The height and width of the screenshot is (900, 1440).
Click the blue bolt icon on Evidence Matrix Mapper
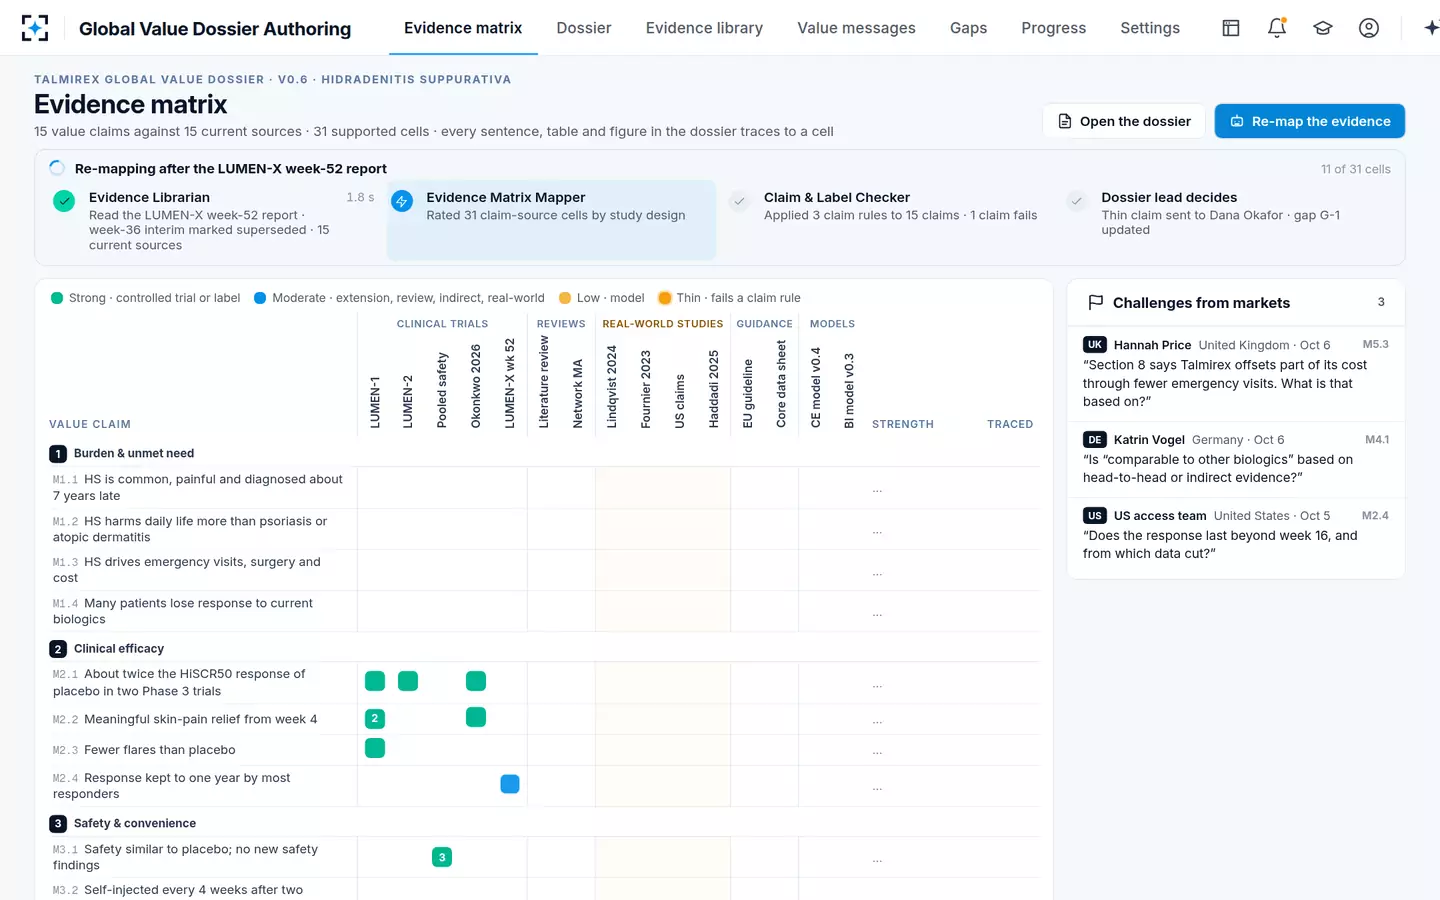(402, 201)
